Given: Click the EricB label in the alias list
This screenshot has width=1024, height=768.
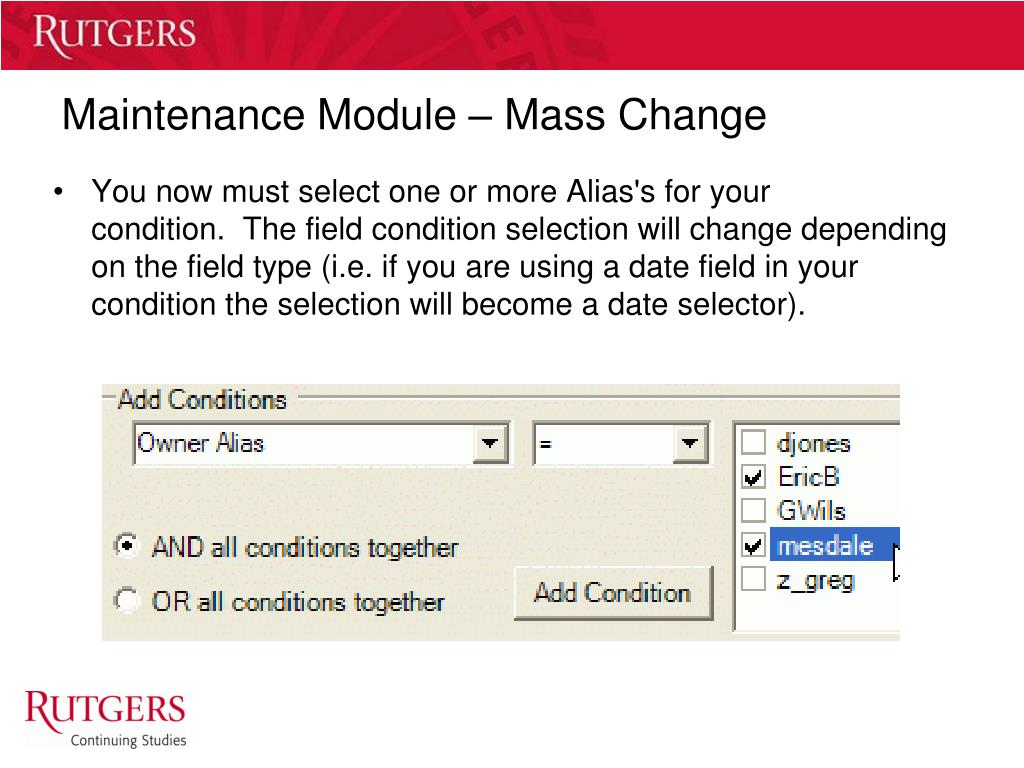Looking at the screenshot, I should click(808, 477).
